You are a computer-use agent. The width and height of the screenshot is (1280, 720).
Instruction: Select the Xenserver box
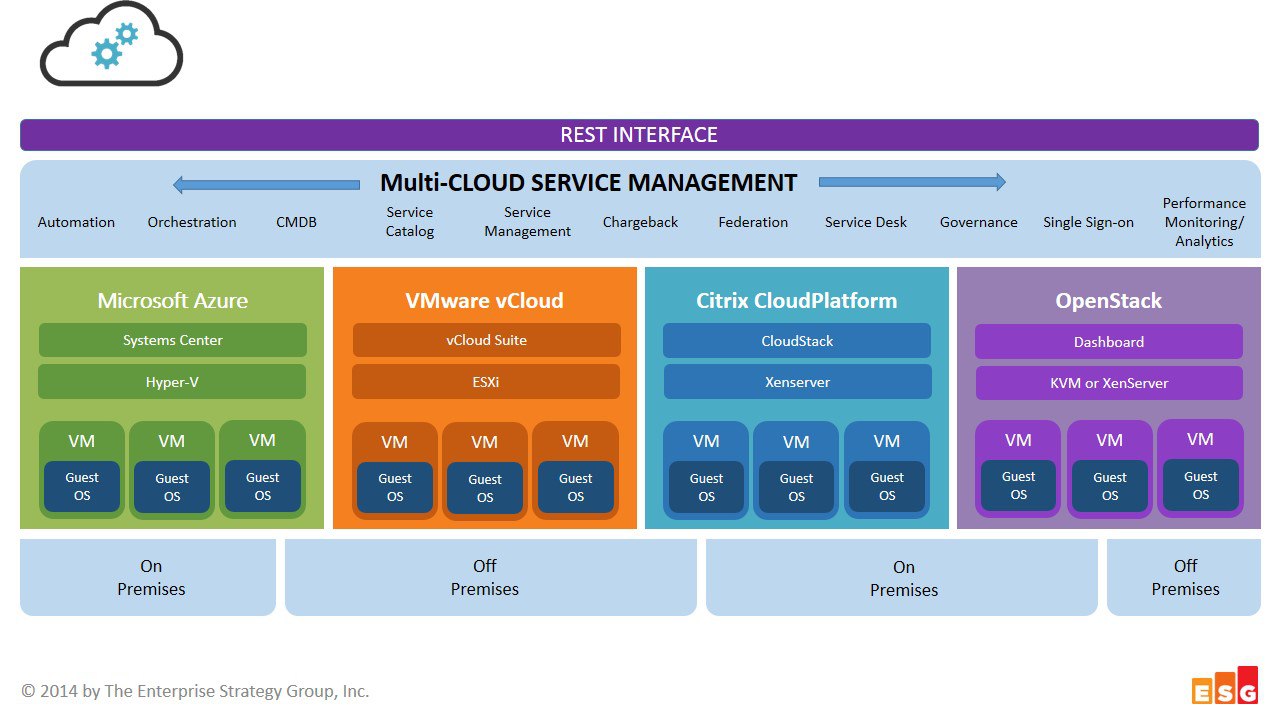[798, 382]
